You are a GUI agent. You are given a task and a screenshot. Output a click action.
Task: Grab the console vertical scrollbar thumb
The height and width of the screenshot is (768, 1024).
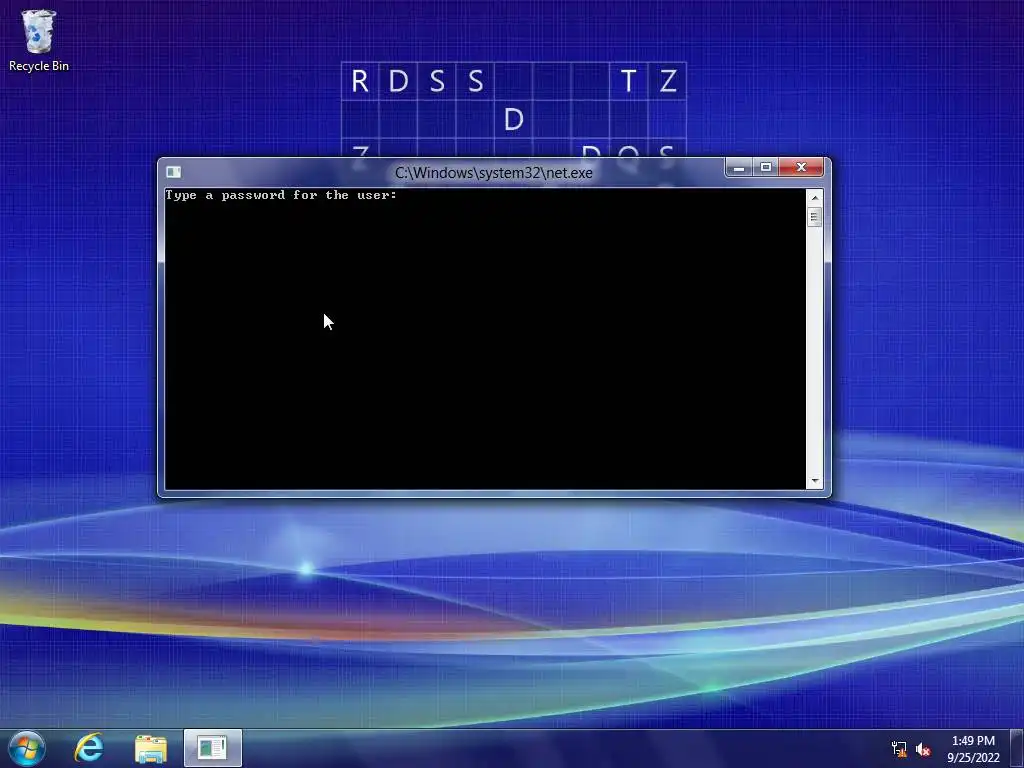click(814, 217)
